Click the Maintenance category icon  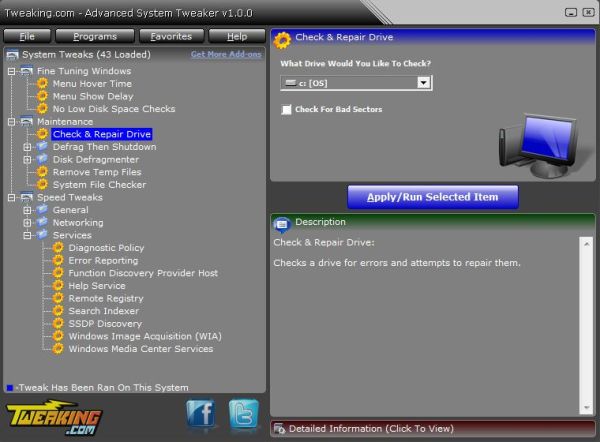click(x=26, y=121)
